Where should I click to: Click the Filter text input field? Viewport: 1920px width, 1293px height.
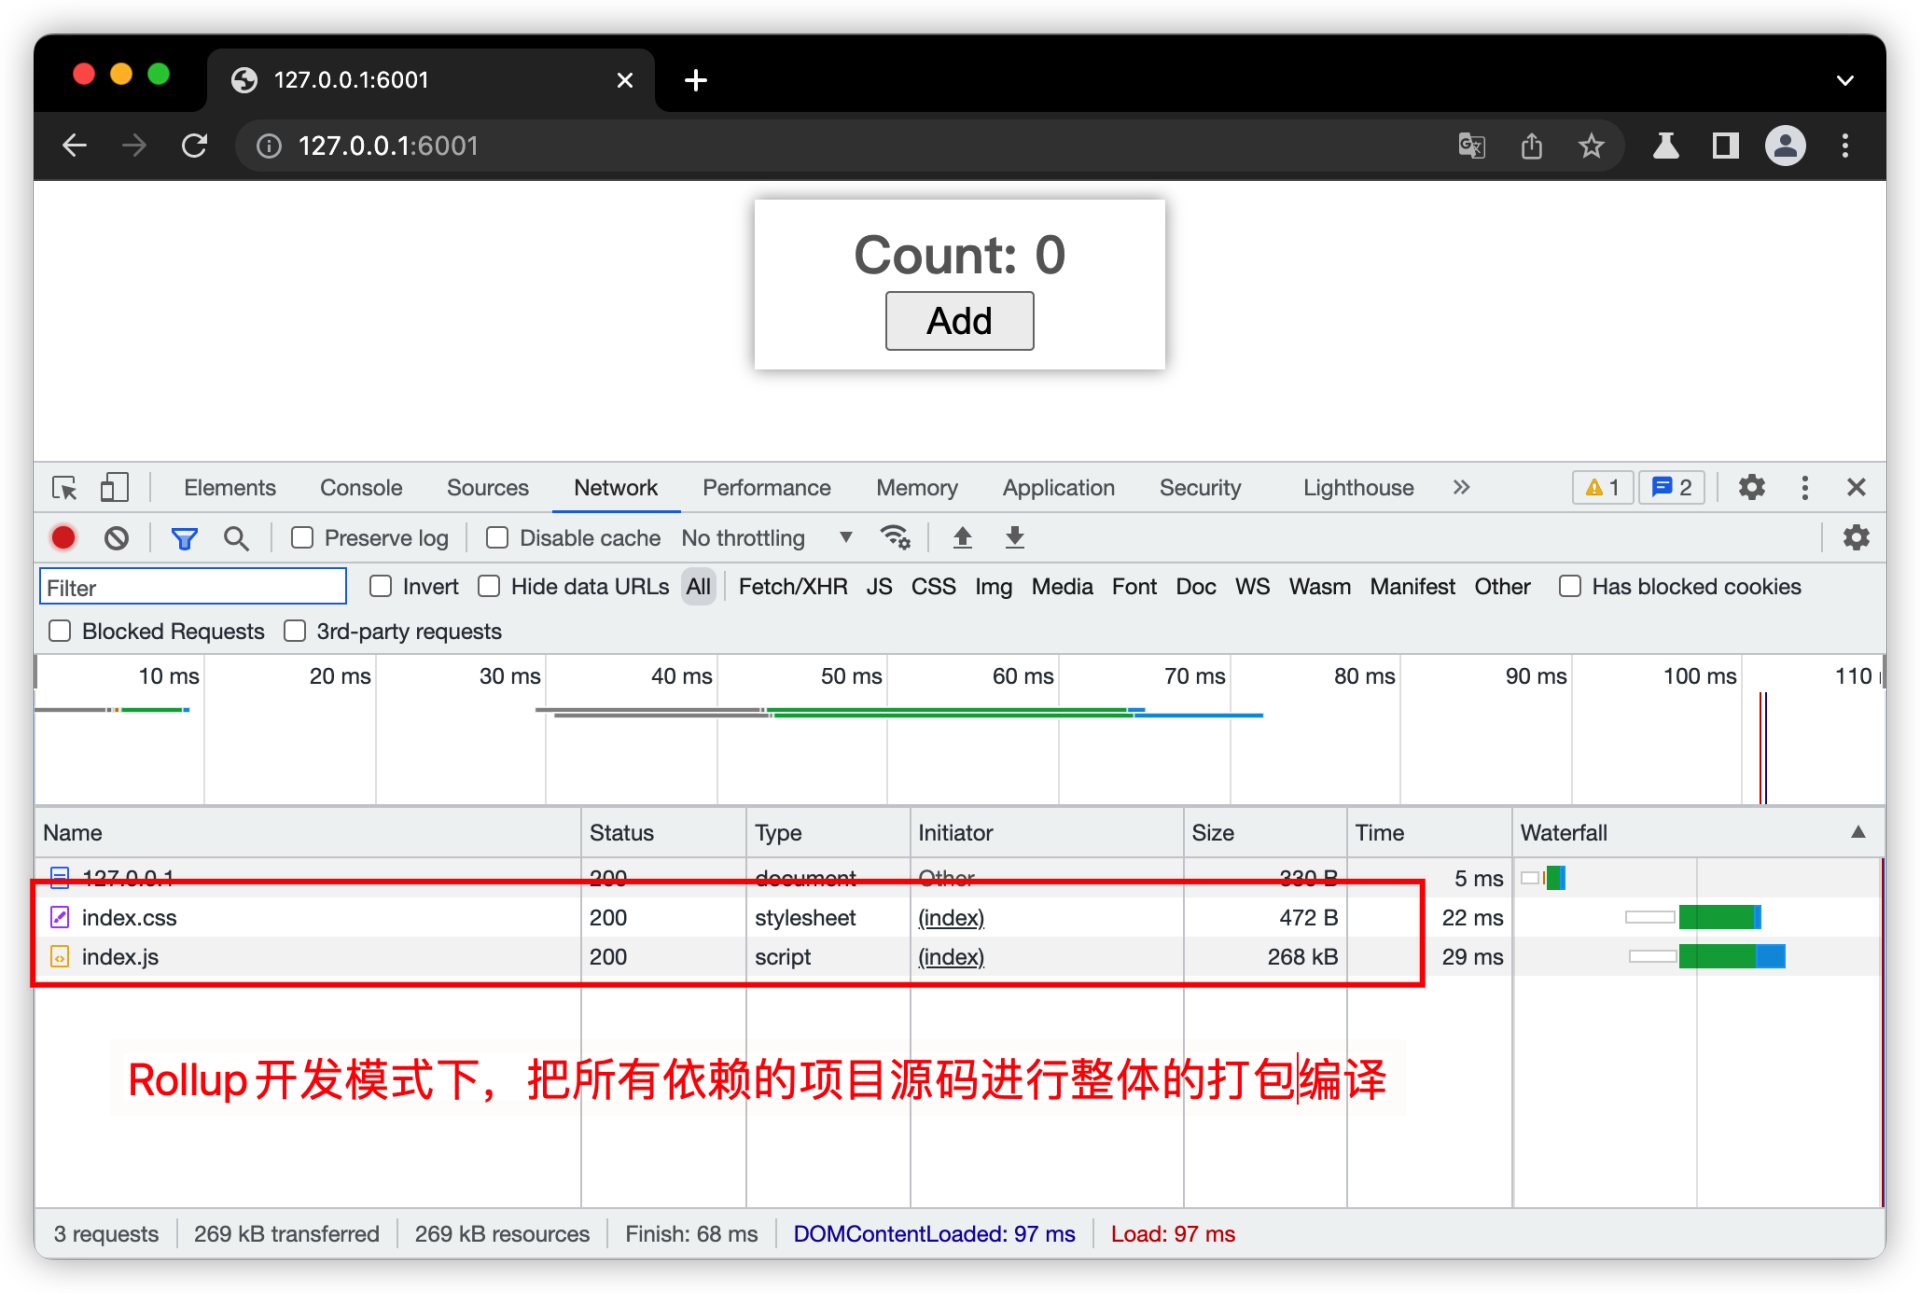click(x=193, y=587)
